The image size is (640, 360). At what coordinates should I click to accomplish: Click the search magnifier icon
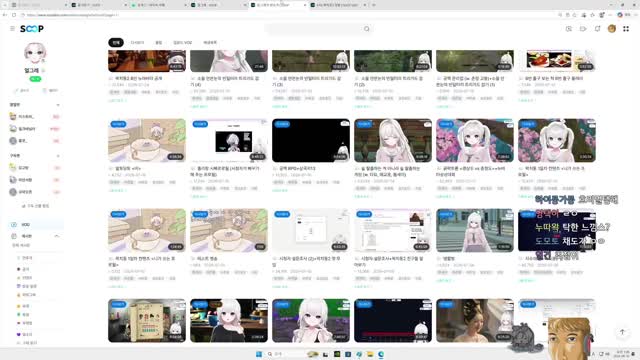click(367, 29)
